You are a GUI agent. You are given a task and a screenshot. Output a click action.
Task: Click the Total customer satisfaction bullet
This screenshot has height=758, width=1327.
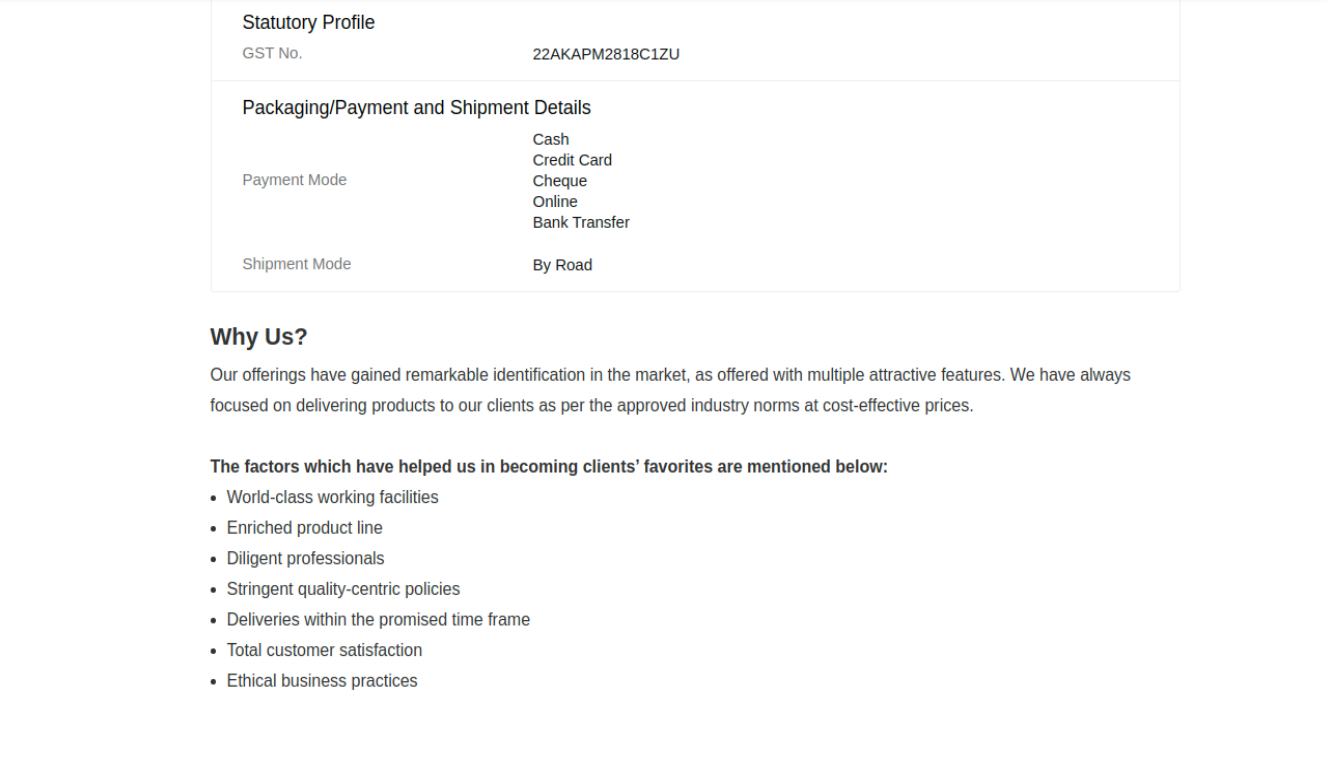coord(324,650)
